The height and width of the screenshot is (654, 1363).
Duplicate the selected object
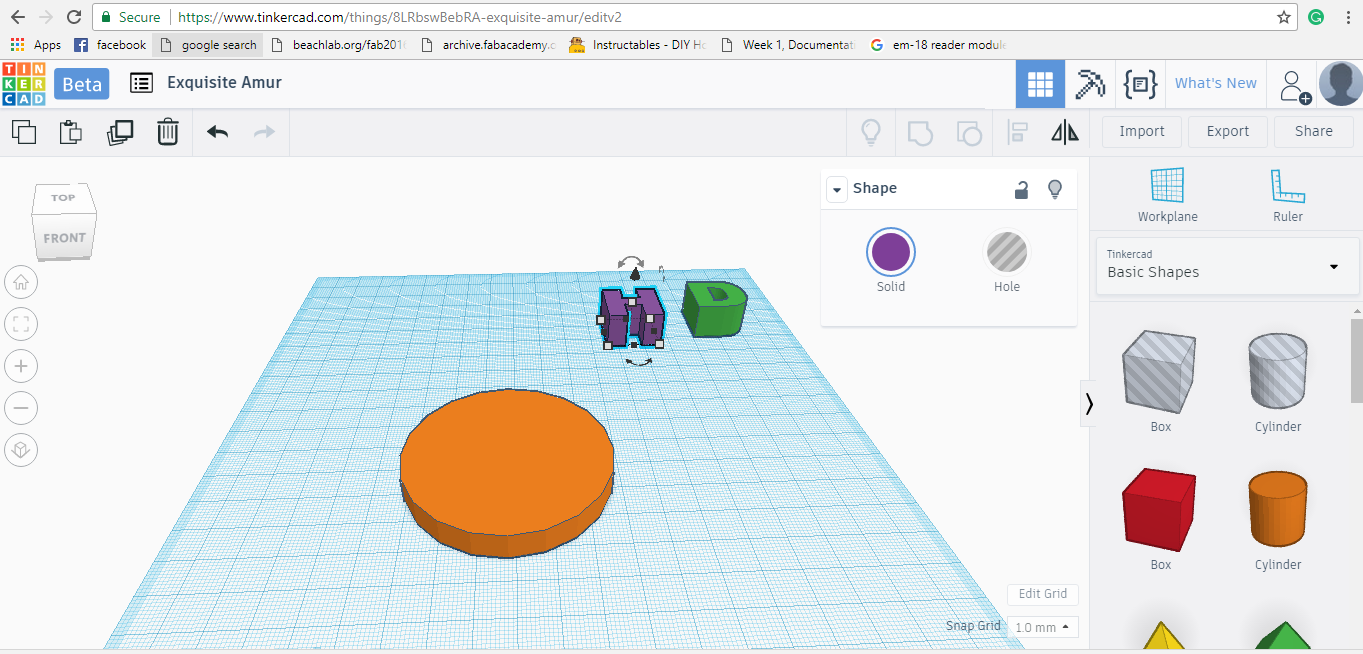tap(120, 131)
